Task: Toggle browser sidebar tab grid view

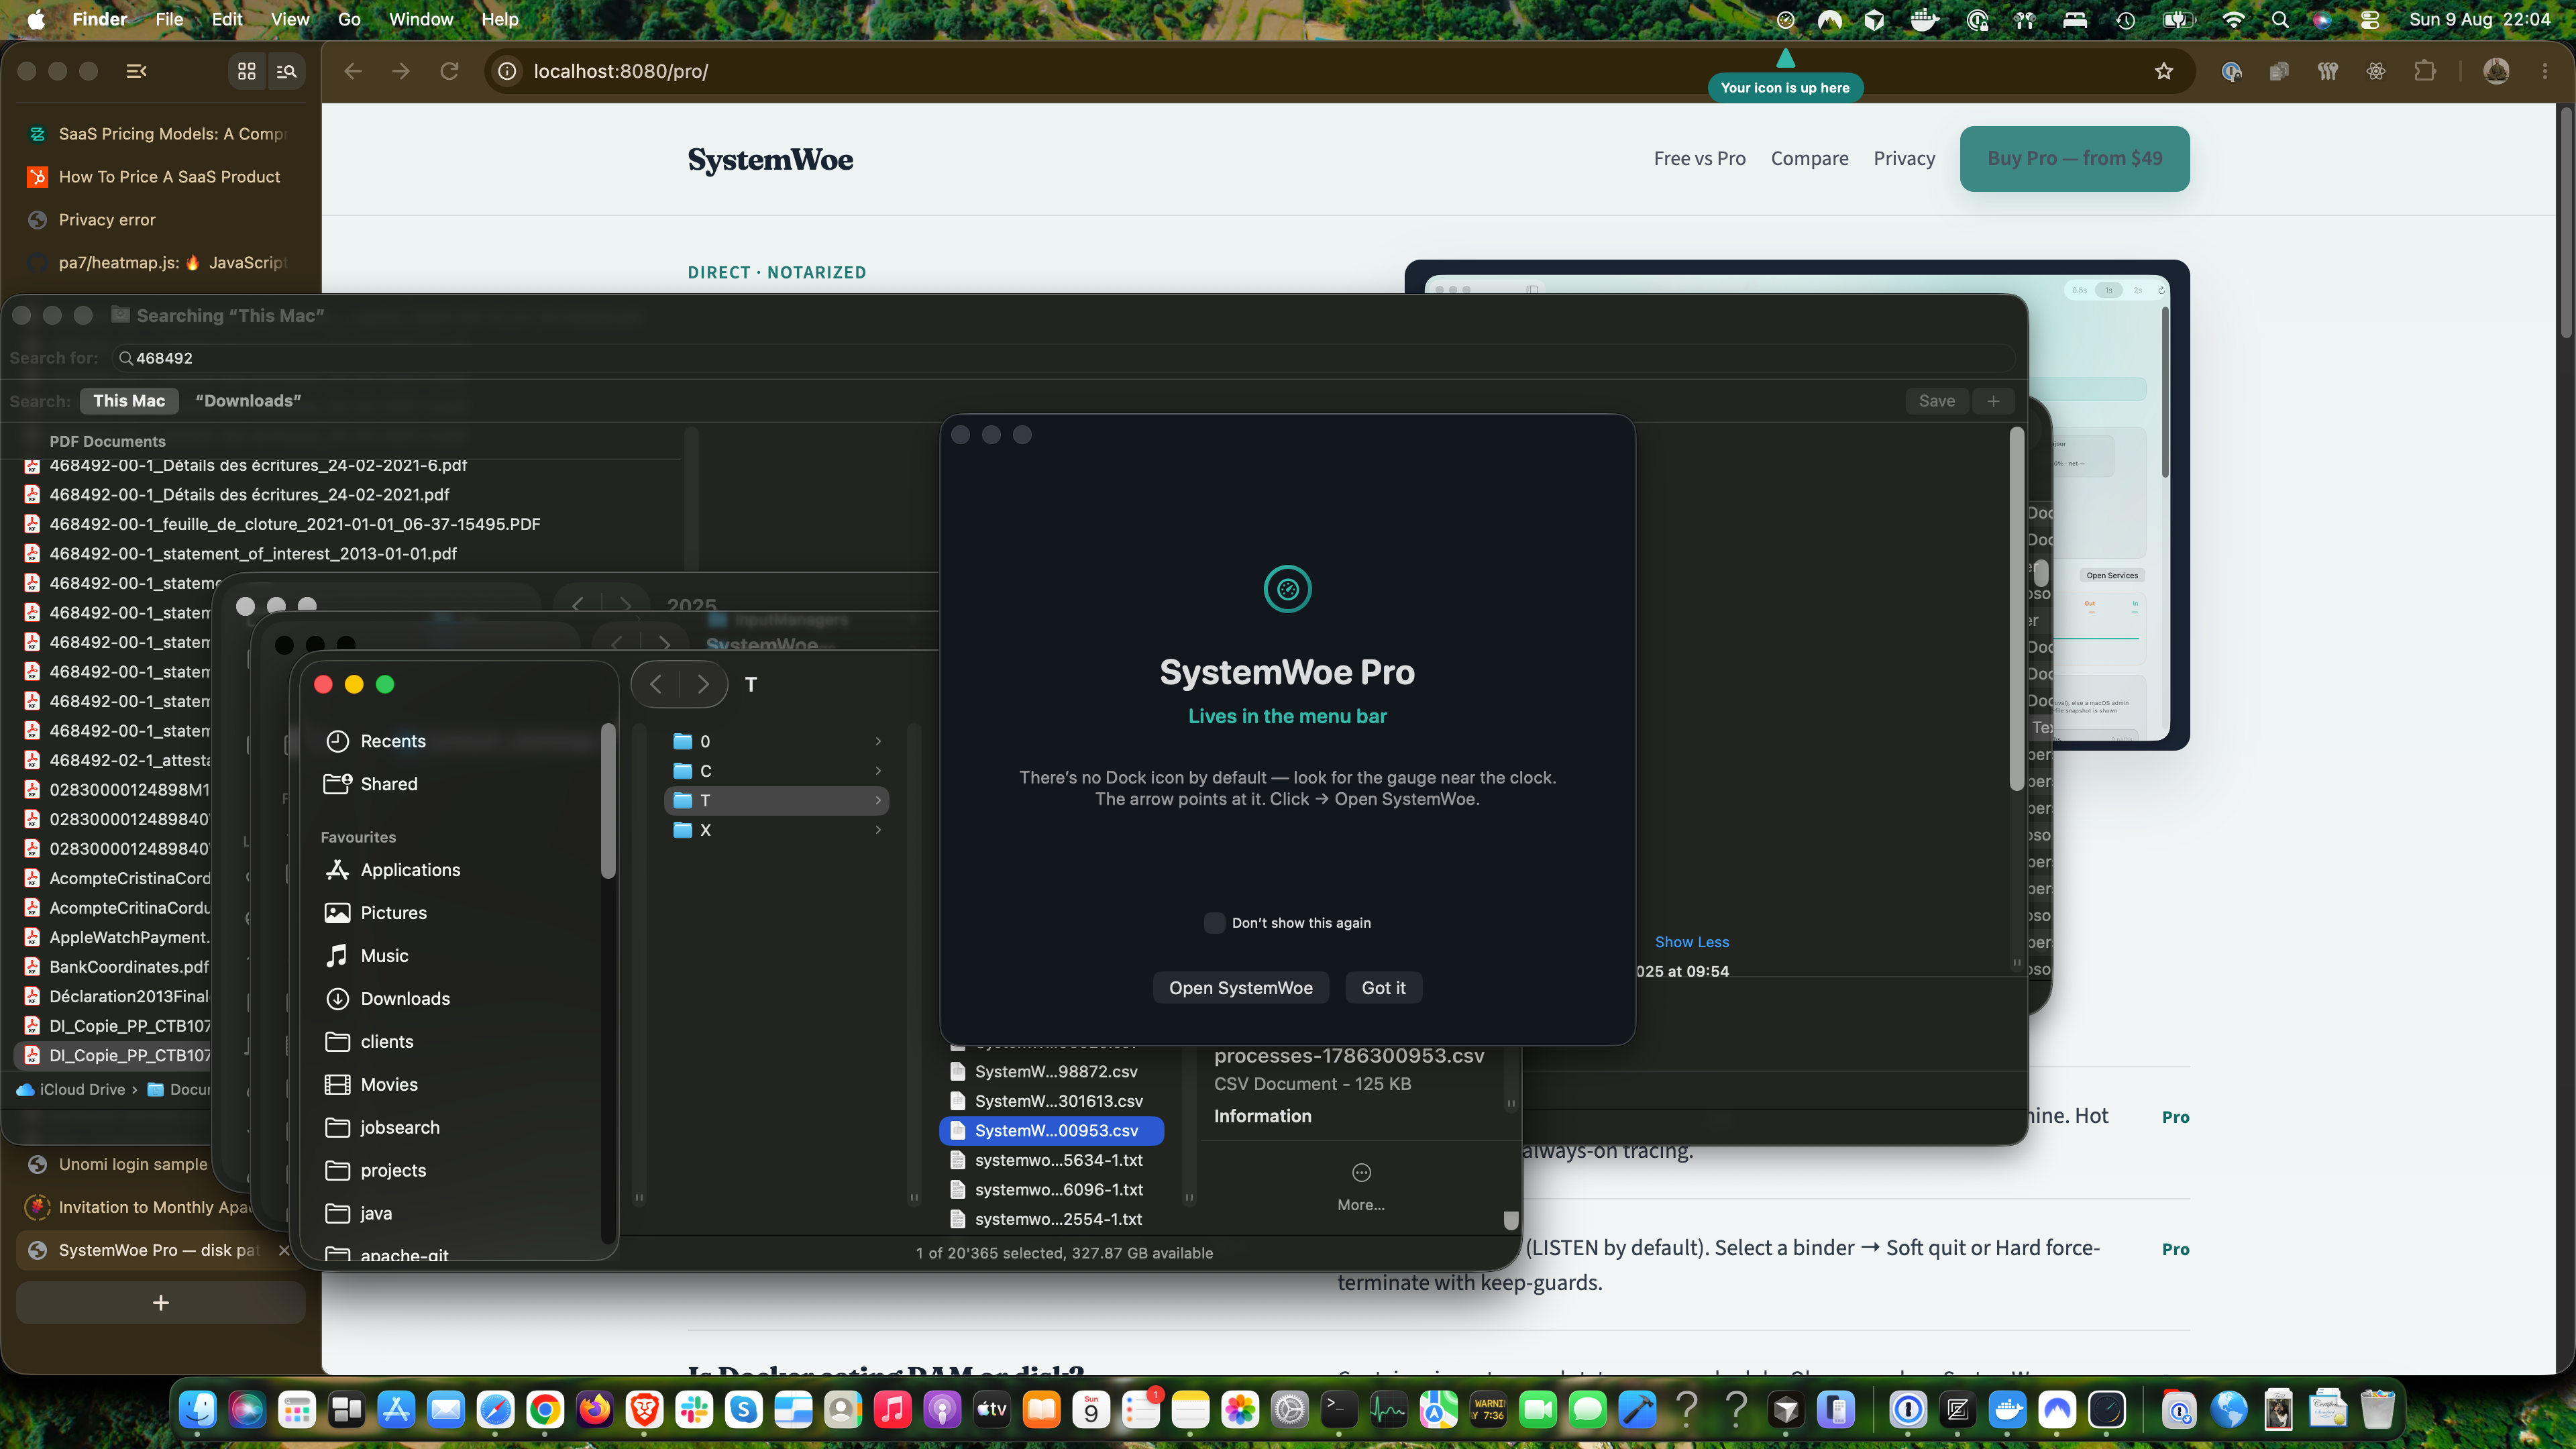Action: click(246, 71)
